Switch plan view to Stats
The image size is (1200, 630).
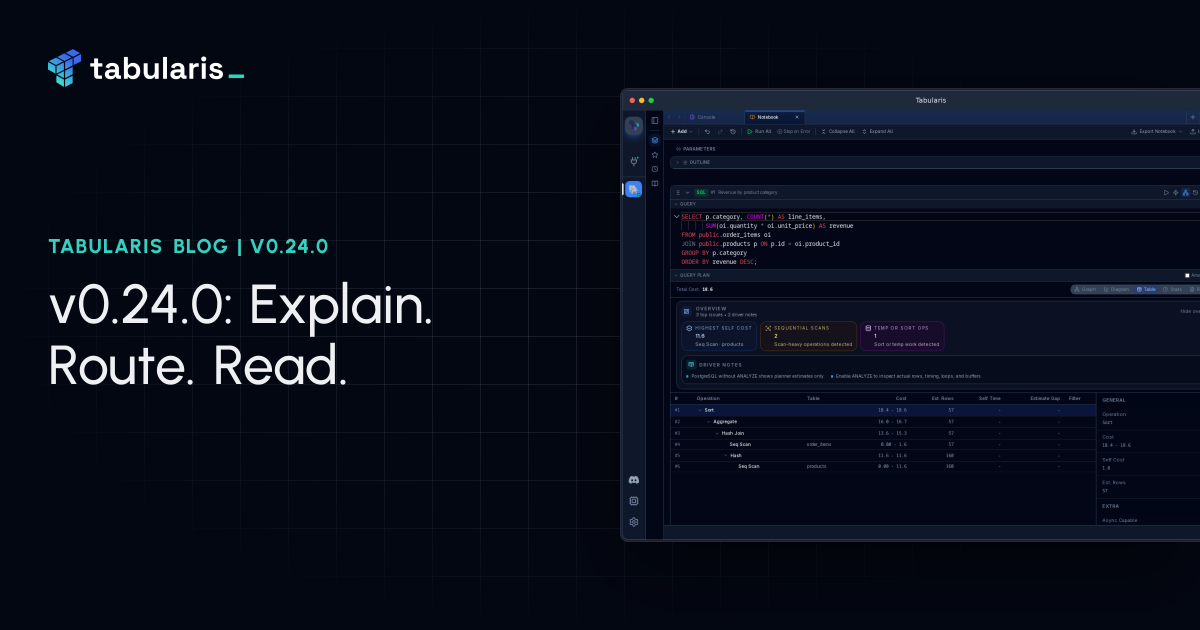[x=1172, y=289]
